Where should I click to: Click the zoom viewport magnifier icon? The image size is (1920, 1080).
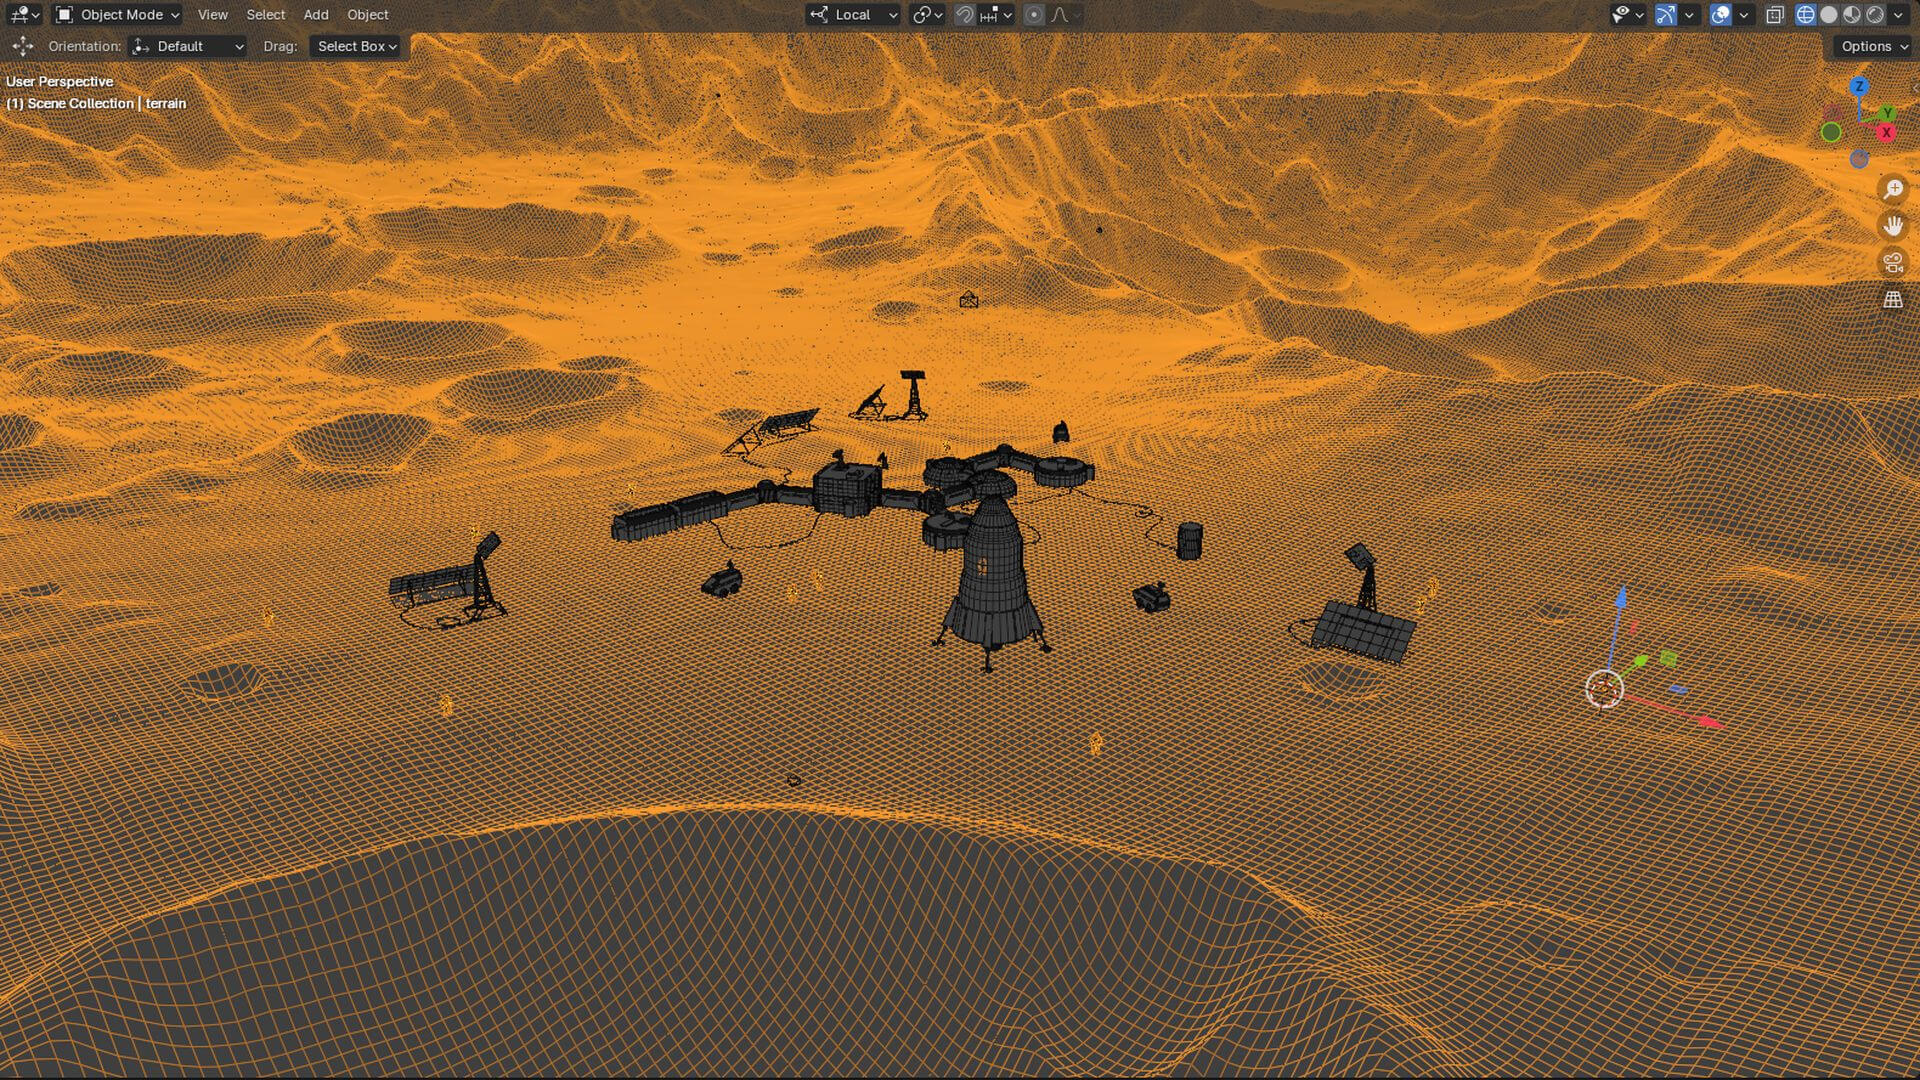point(1893,189)
